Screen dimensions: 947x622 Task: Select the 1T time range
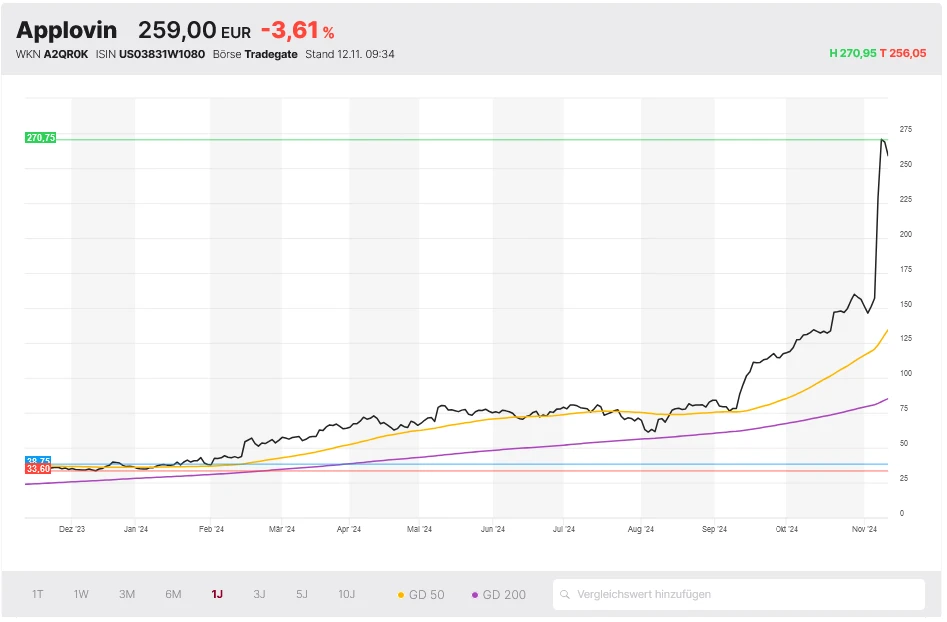tap(37, 594)
